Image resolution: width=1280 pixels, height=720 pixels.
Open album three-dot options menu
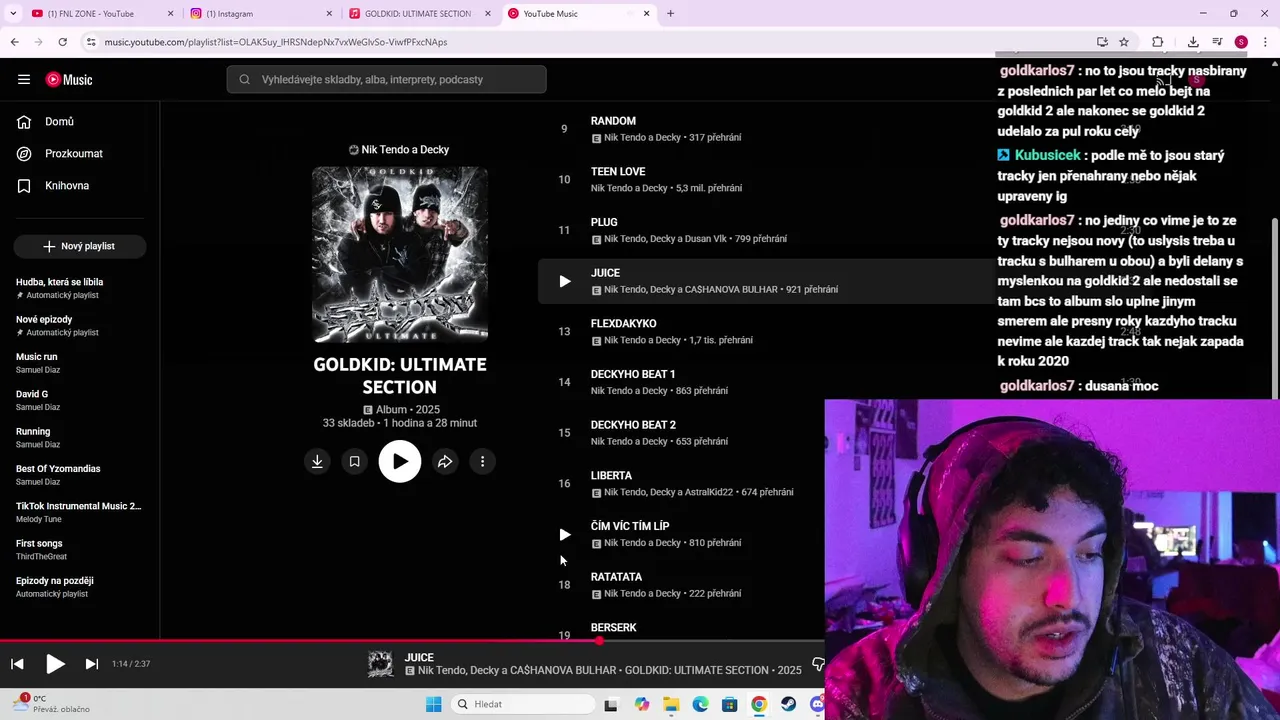pos(482,461)
